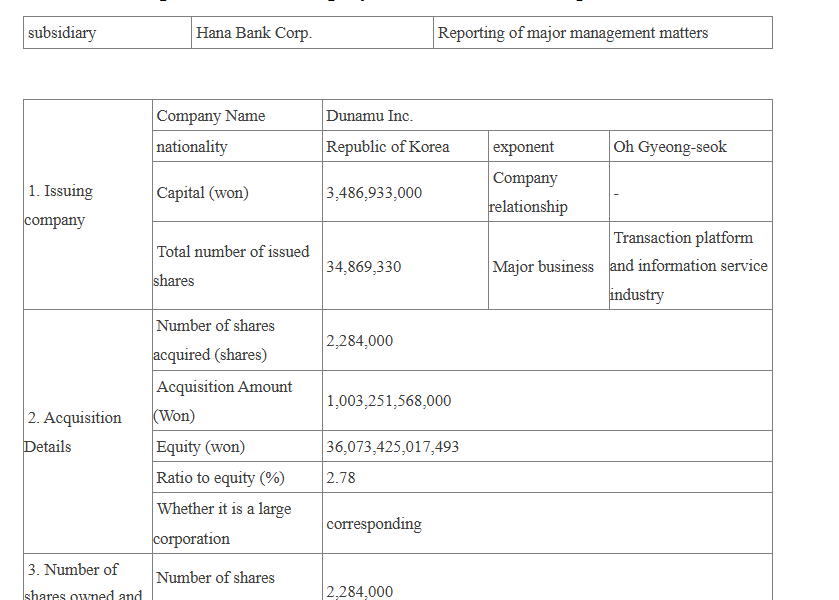Viewport: 839px width, 600px height.
Task: Select 'Reporting of major management matters' text
Action: [573, 33]
